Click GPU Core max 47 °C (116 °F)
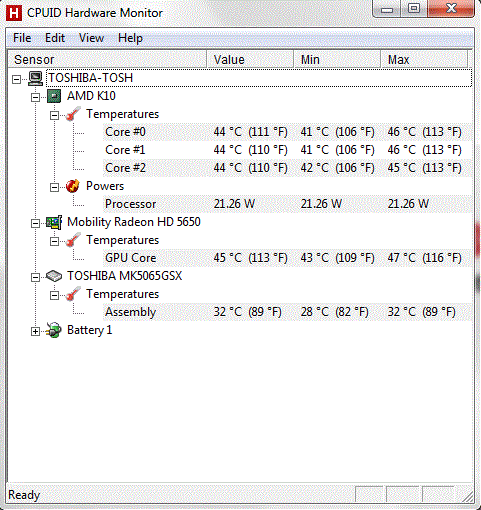The width and height of the screenshot is (481, 510). pyautogui.click(x=425, y=258)
